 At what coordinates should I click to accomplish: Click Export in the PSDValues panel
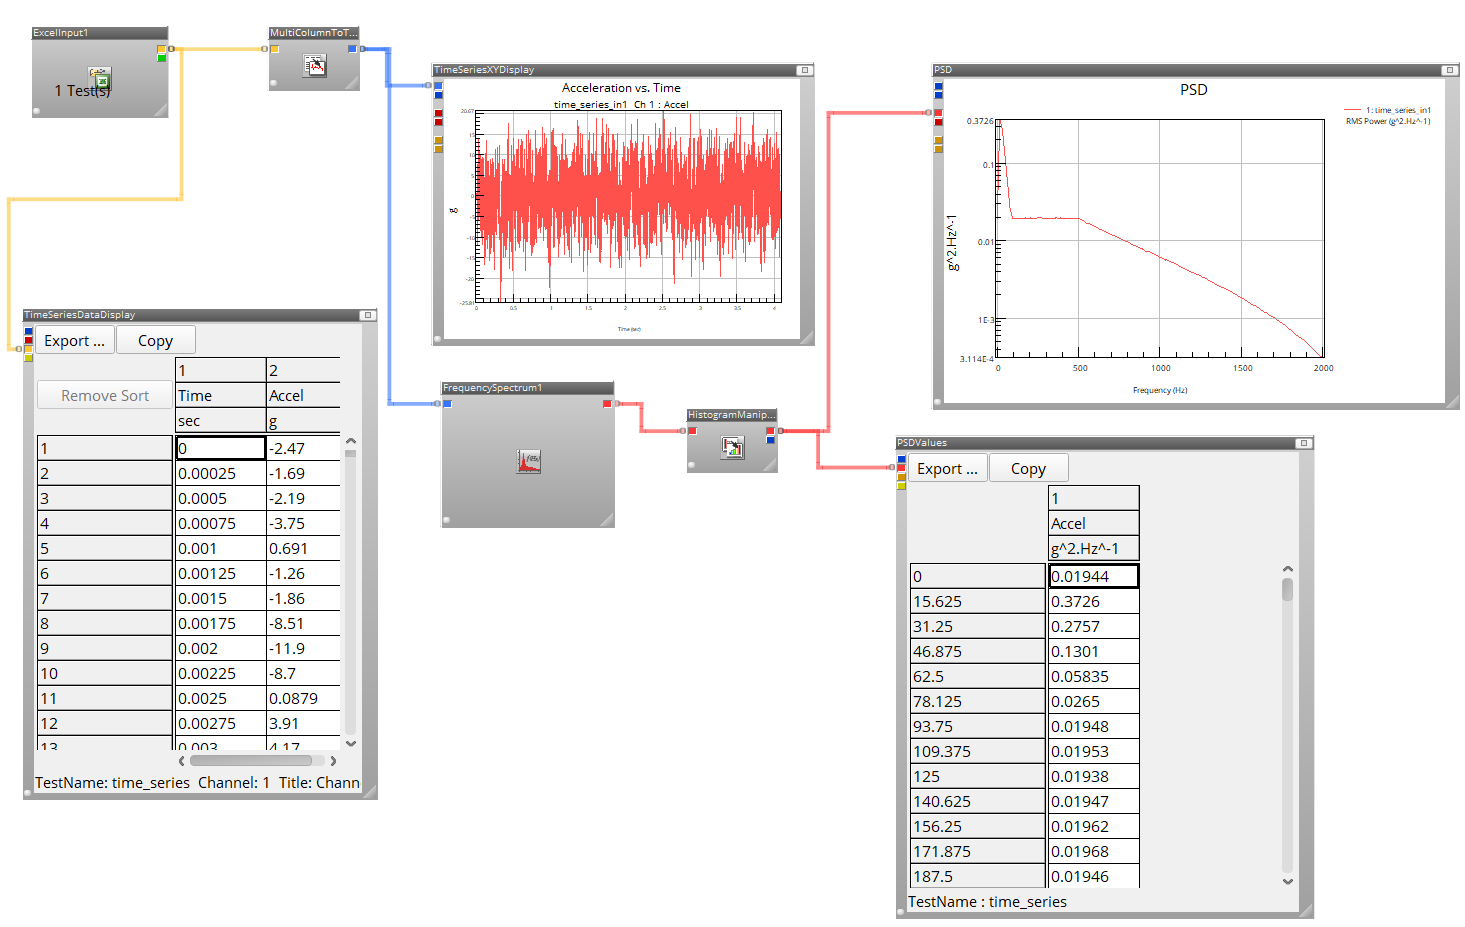pos(946,467)
